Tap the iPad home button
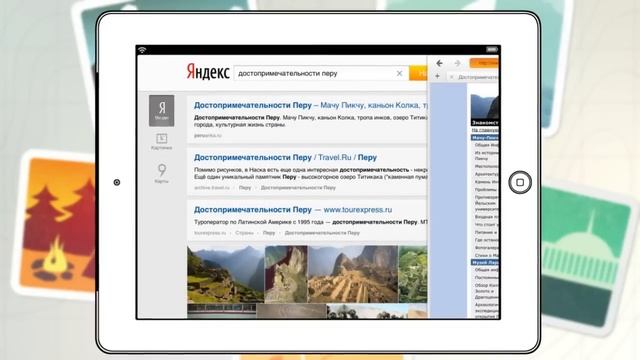This screenshot has height=360, width=640. [x=520, y=182]
